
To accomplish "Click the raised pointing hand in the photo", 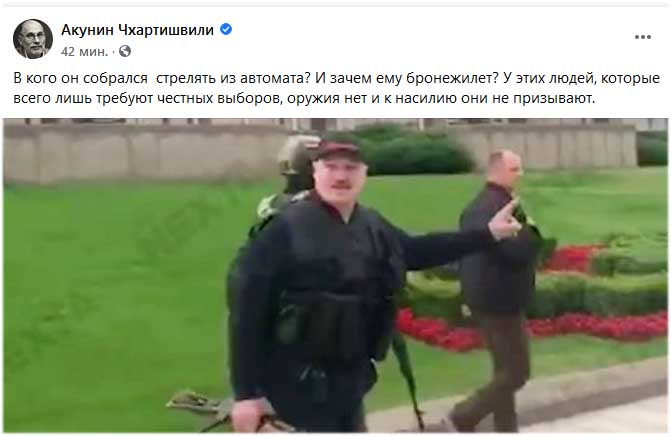I will pos(505,219).
